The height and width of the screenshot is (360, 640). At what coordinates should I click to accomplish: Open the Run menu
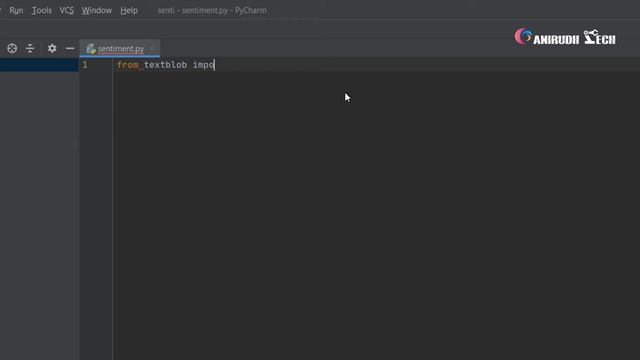click(16, 10)
